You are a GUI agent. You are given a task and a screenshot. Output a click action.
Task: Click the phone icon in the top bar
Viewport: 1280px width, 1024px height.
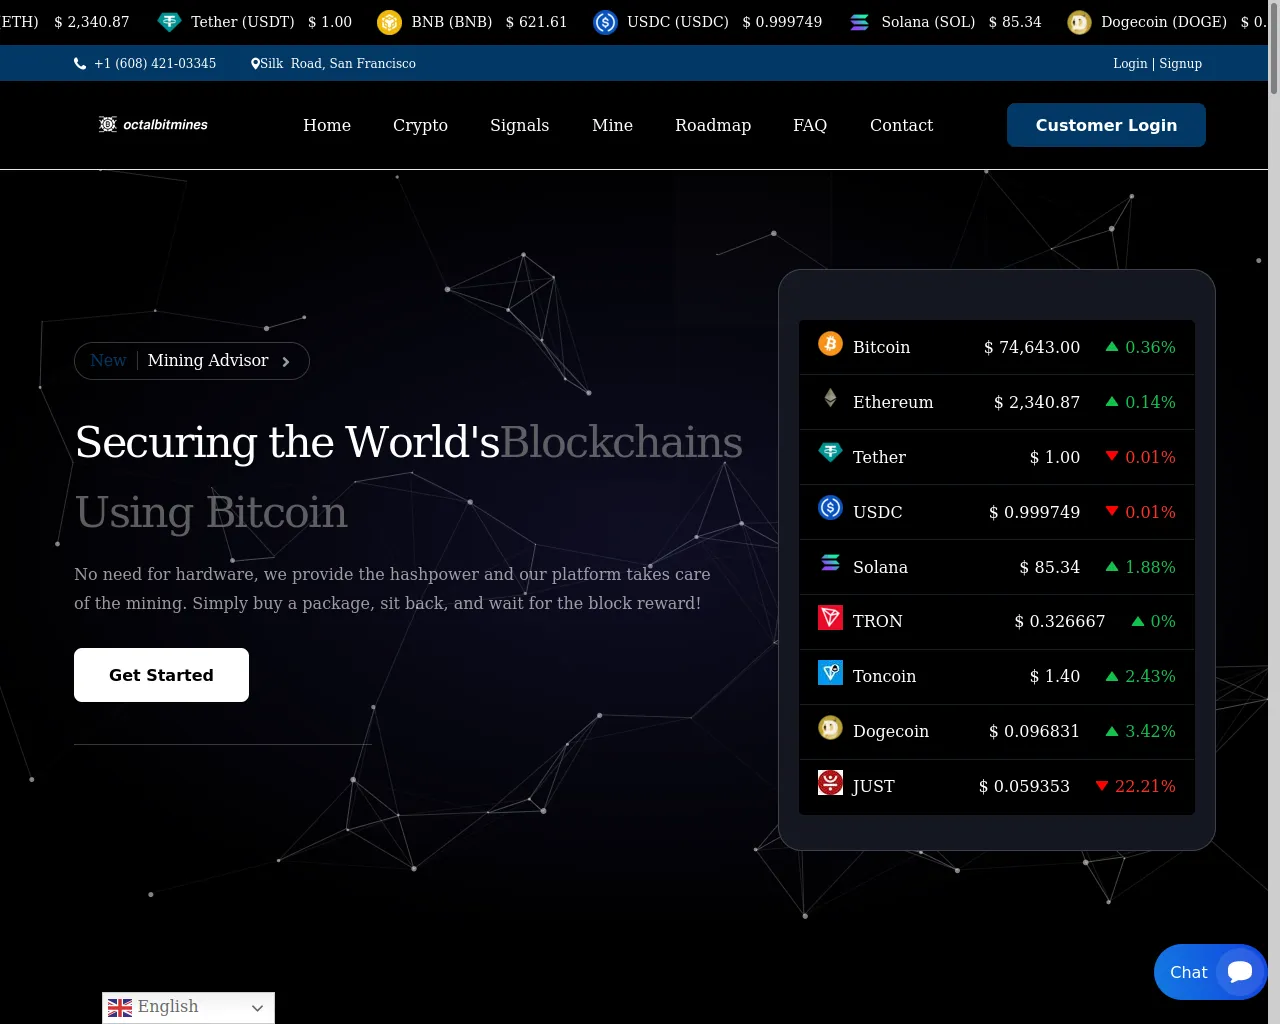pos(80,64)
